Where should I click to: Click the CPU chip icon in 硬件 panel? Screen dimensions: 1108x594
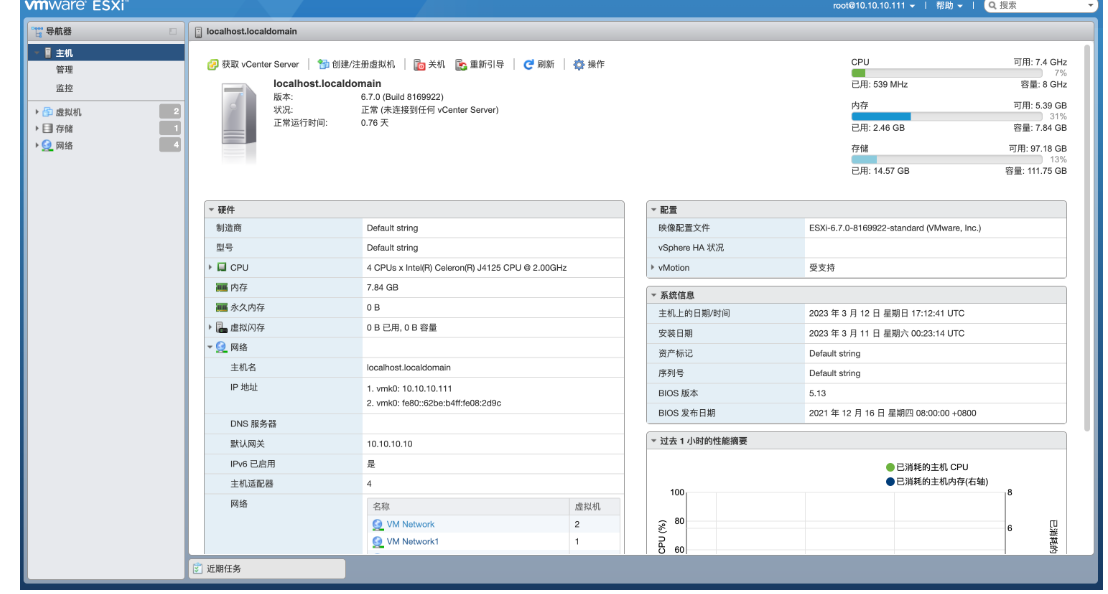coord(222,268)
